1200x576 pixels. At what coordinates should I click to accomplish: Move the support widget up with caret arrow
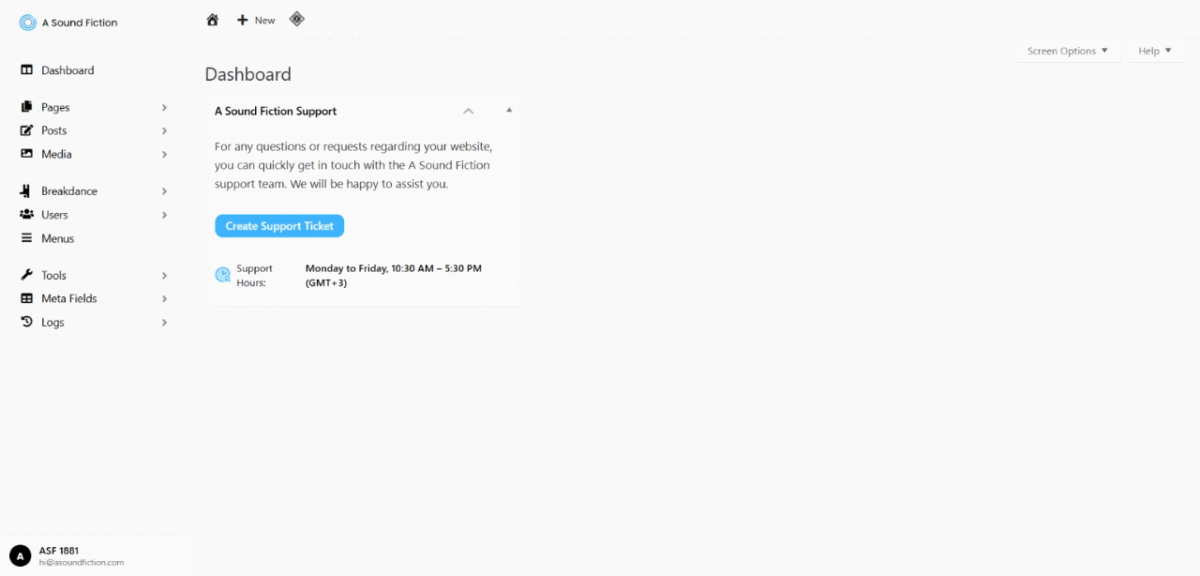click(468, 111)
